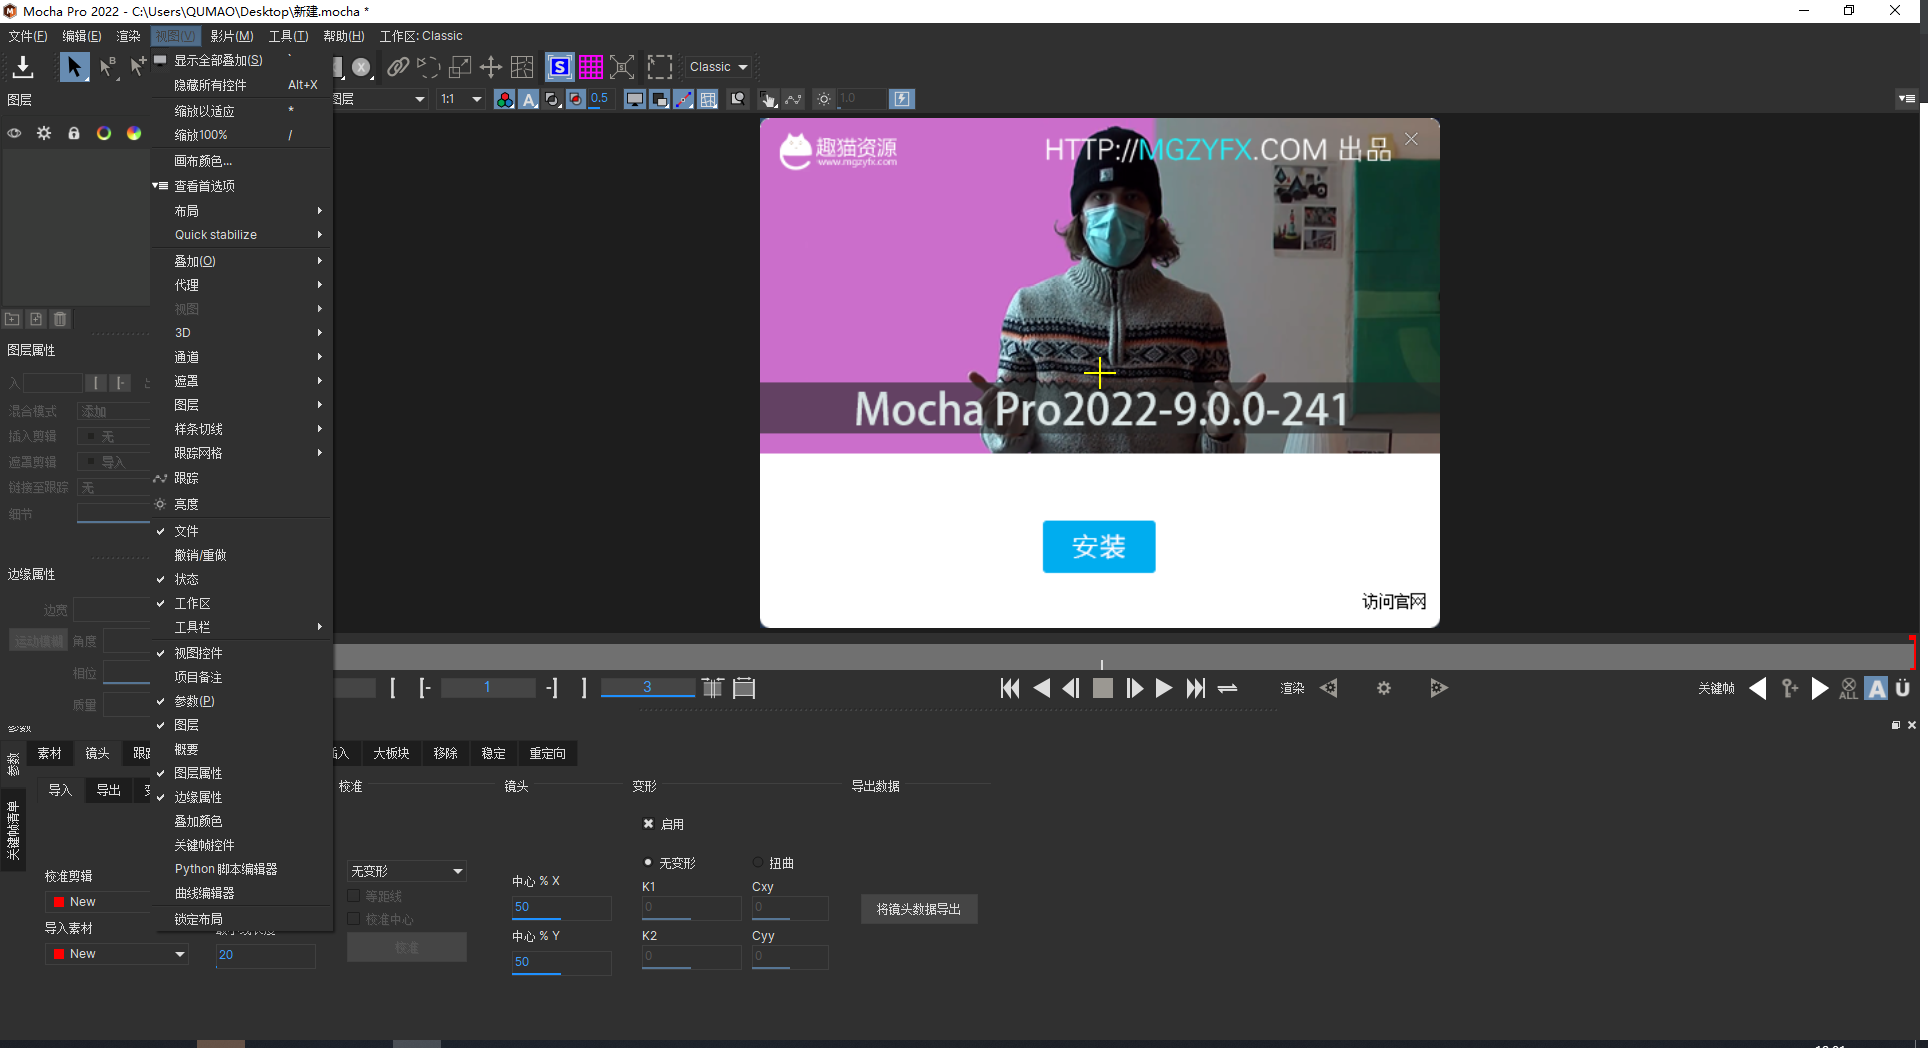The width and height of the screenshot is (1928, 1048).
Task: Jump to first frame in transport controls
Action: [1010, 688]
